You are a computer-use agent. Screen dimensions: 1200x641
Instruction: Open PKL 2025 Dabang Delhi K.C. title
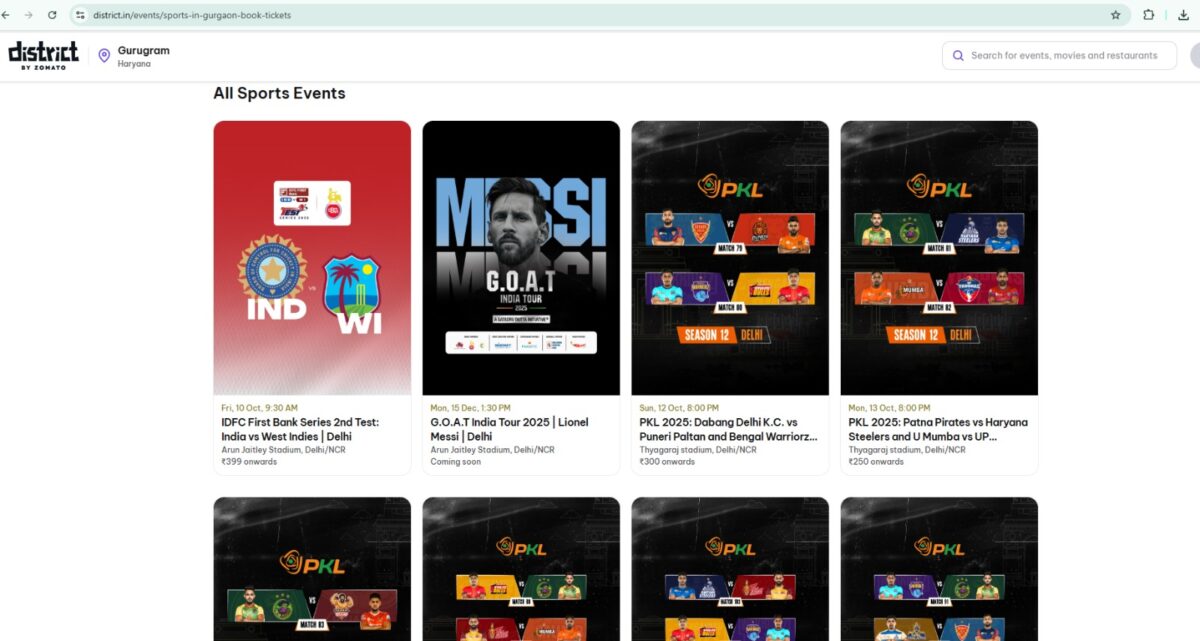coord(728,429)
